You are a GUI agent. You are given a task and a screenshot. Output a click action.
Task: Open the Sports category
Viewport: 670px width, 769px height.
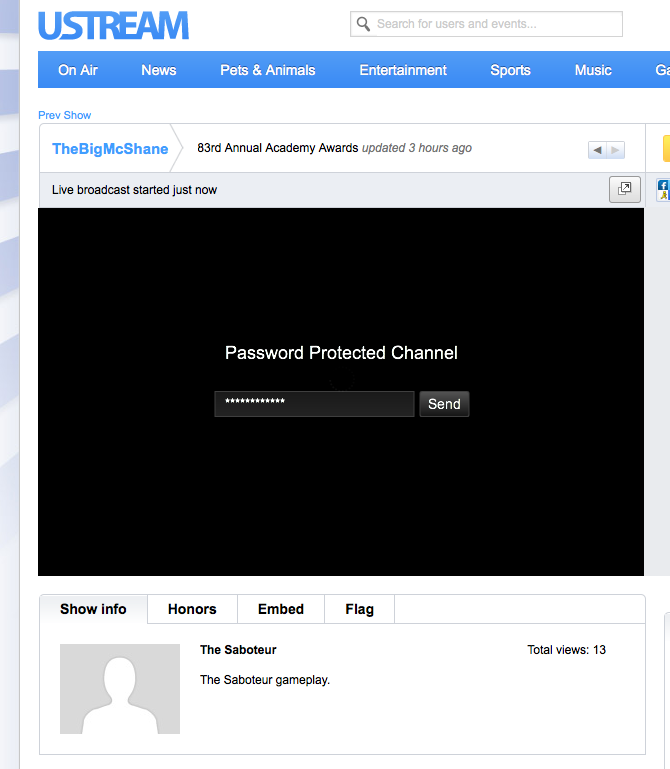510,70
